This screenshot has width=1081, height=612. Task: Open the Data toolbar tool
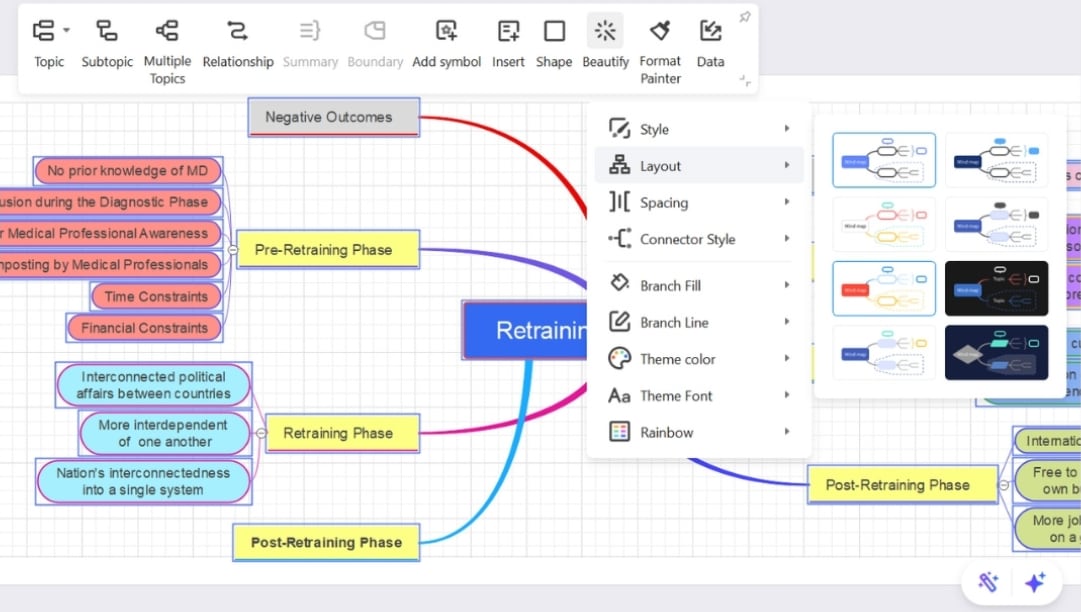[710, 30]
